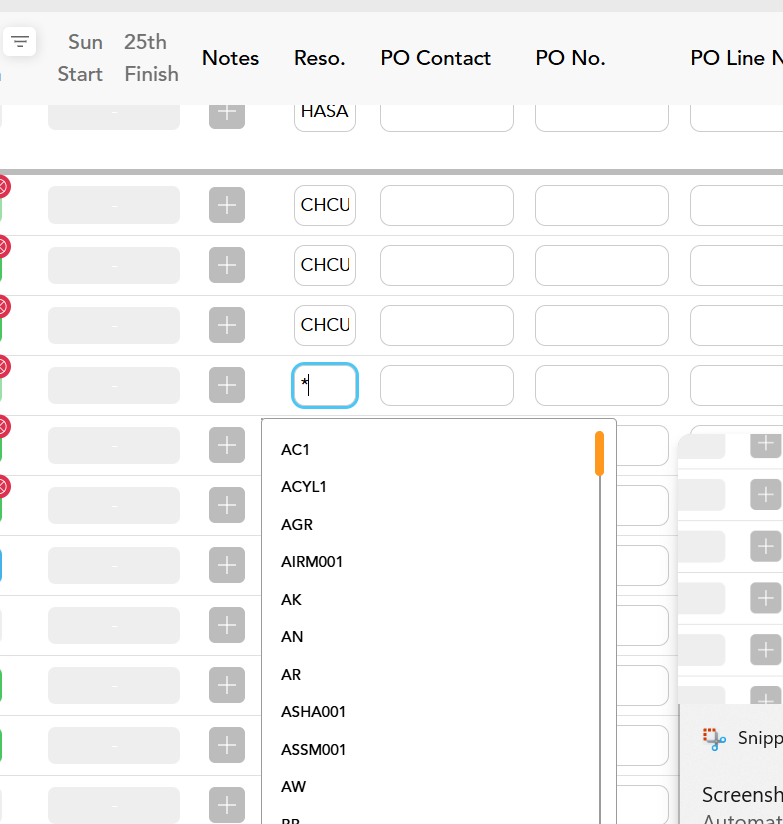Click the PO Contact column header
Image resolution: width=783 pixels, height=824 pixels.
click(x=435, y=58)
